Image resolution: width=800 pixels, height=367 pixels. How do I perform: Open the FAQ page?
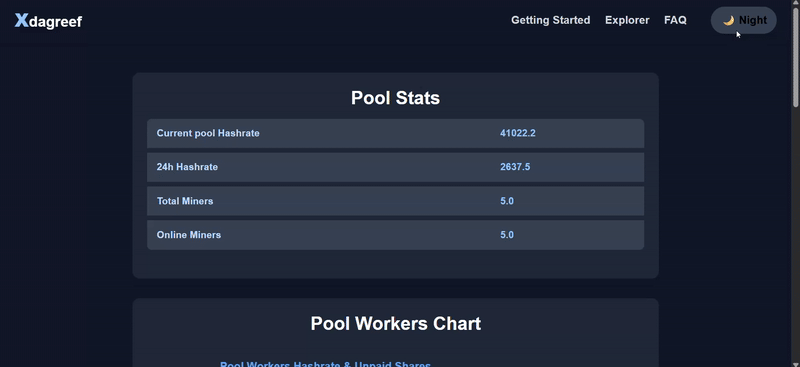675,20
